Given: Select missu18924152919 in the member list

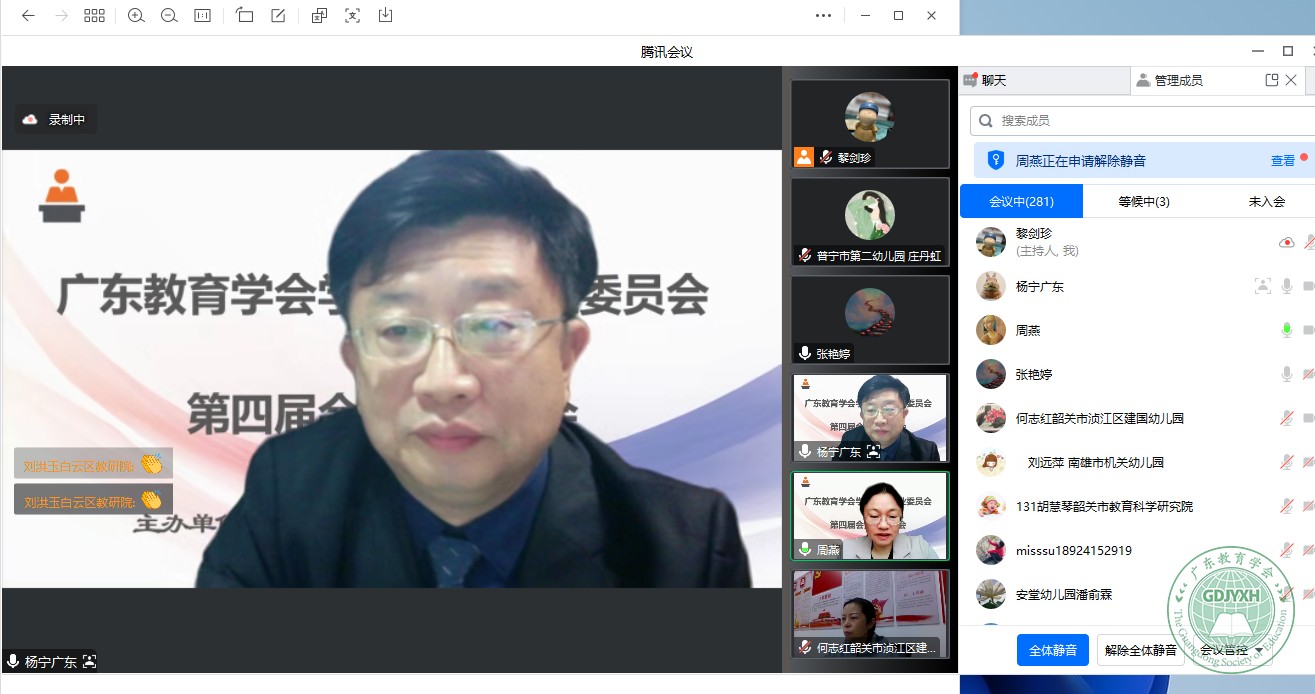Looking at the screenshot, I should 1074,550.
